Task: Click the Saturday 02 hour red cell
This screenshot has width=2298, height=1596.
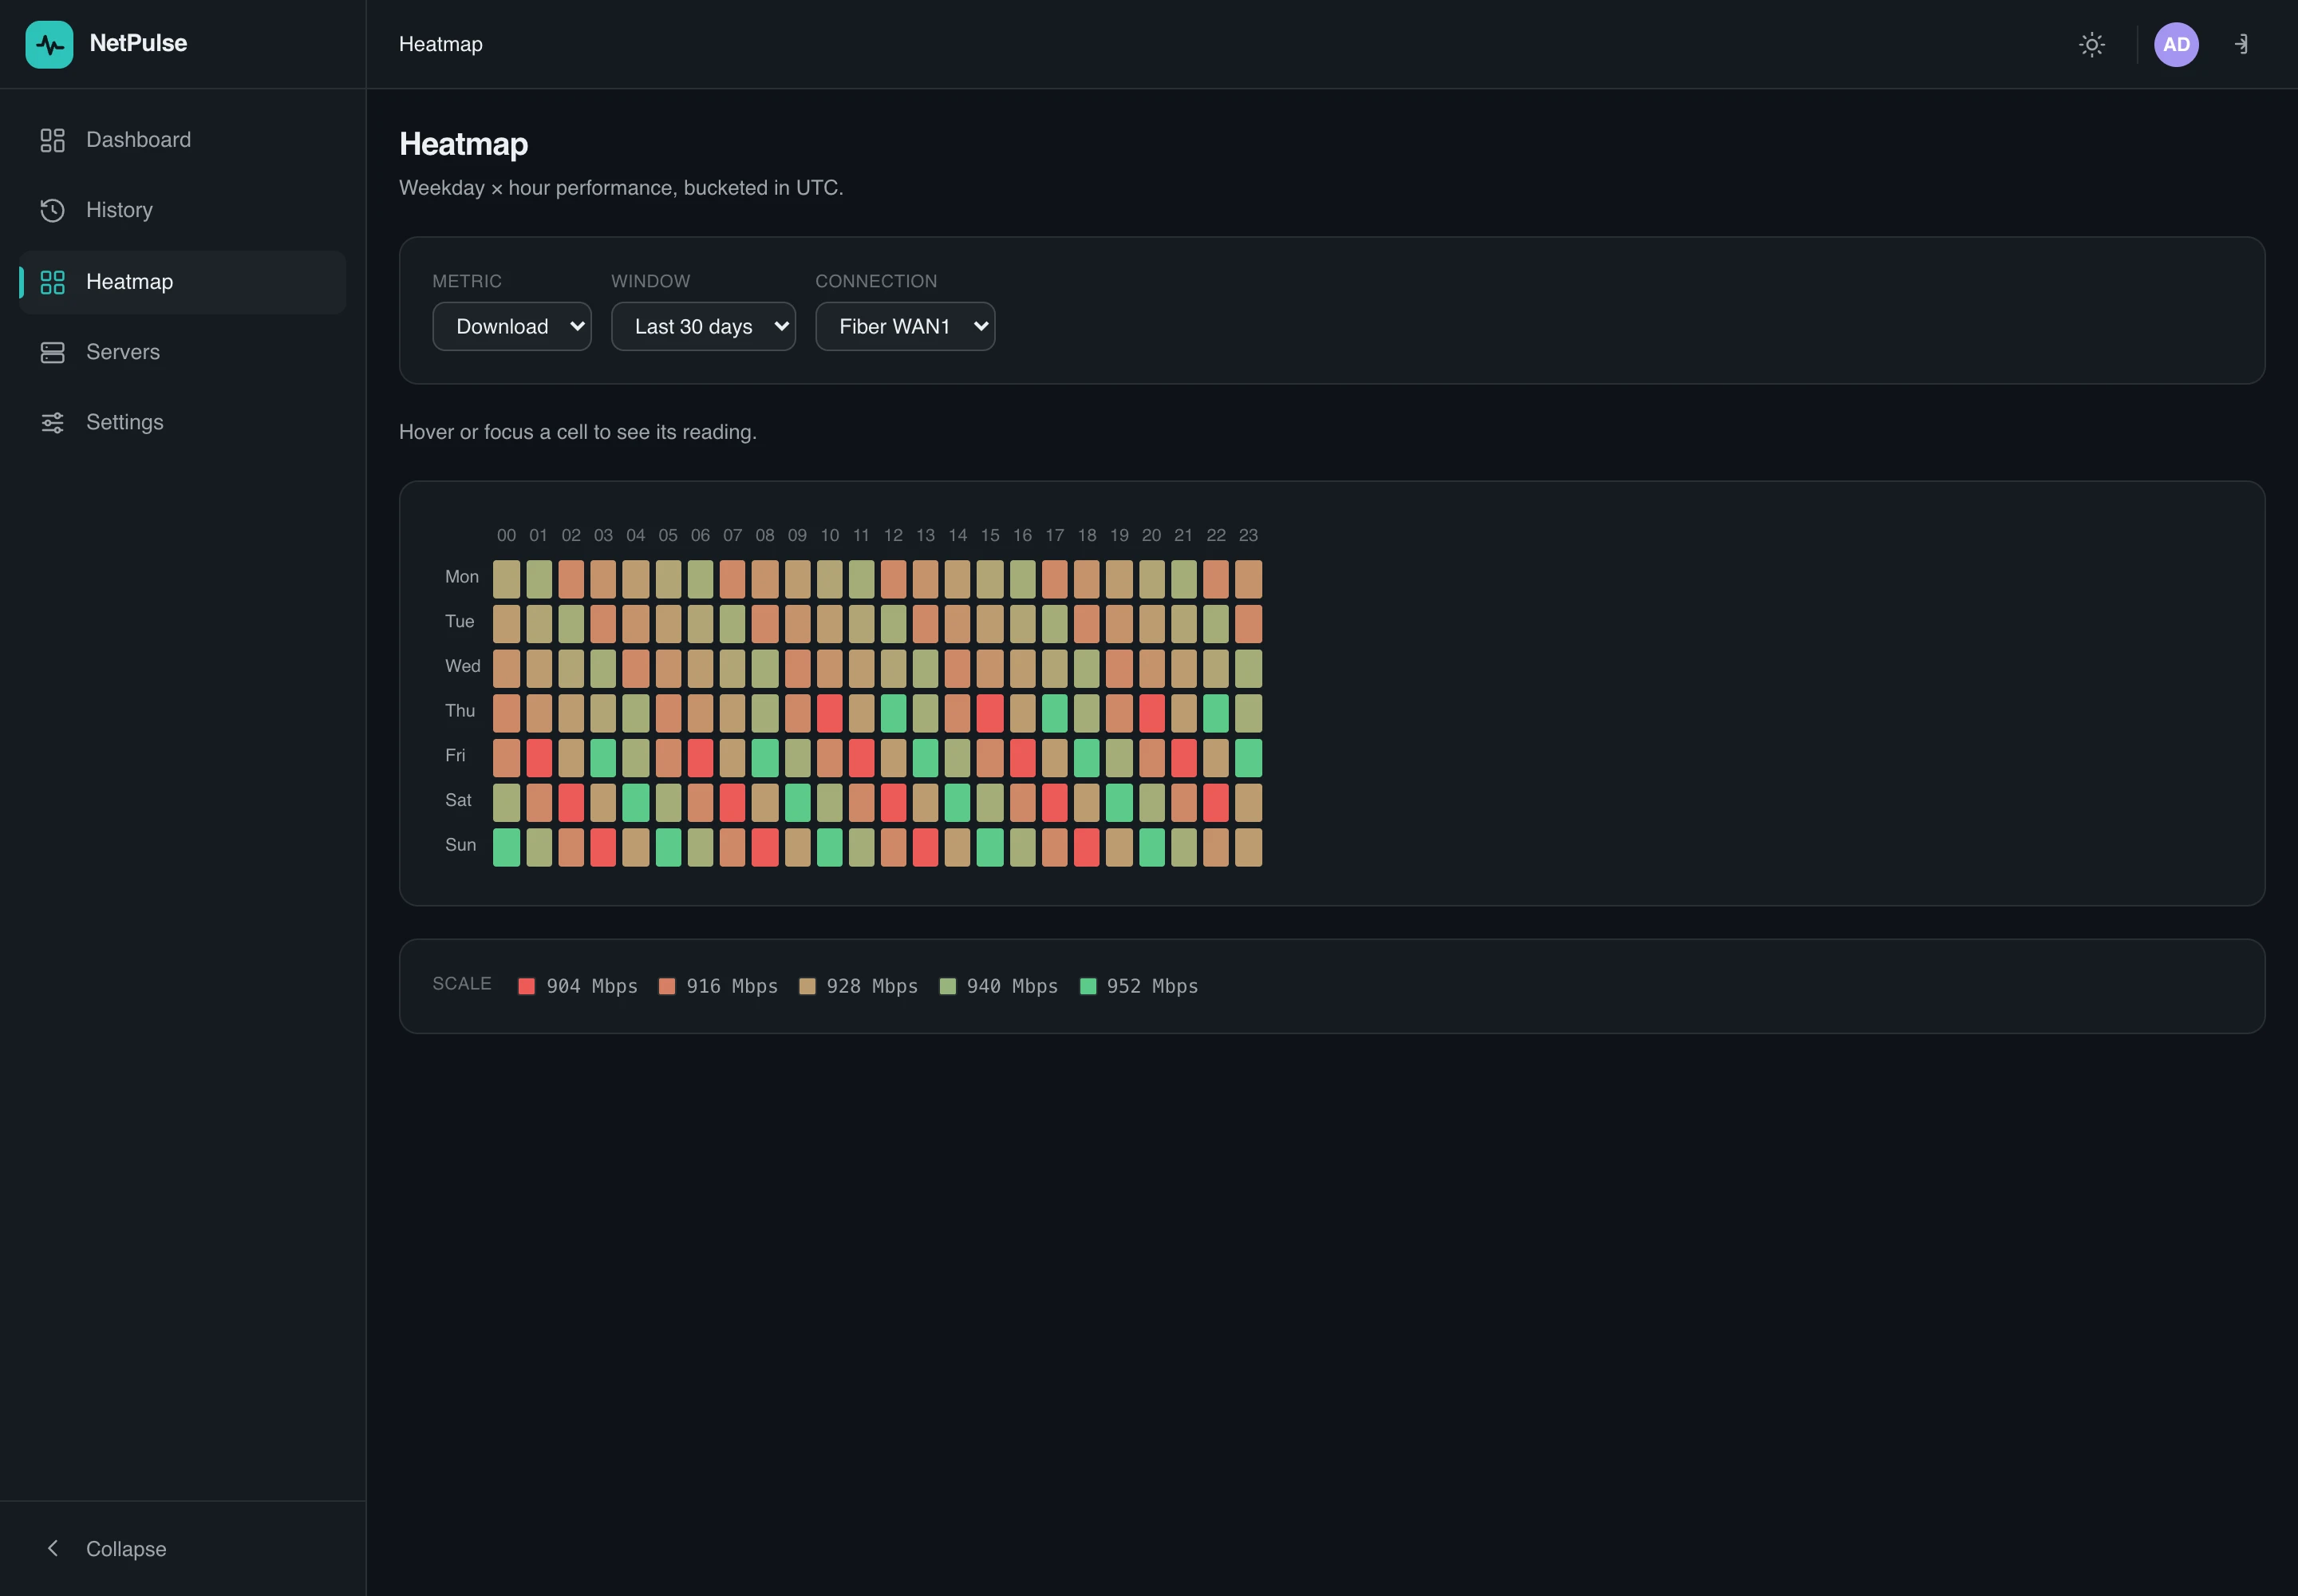Action: (571, 803)
